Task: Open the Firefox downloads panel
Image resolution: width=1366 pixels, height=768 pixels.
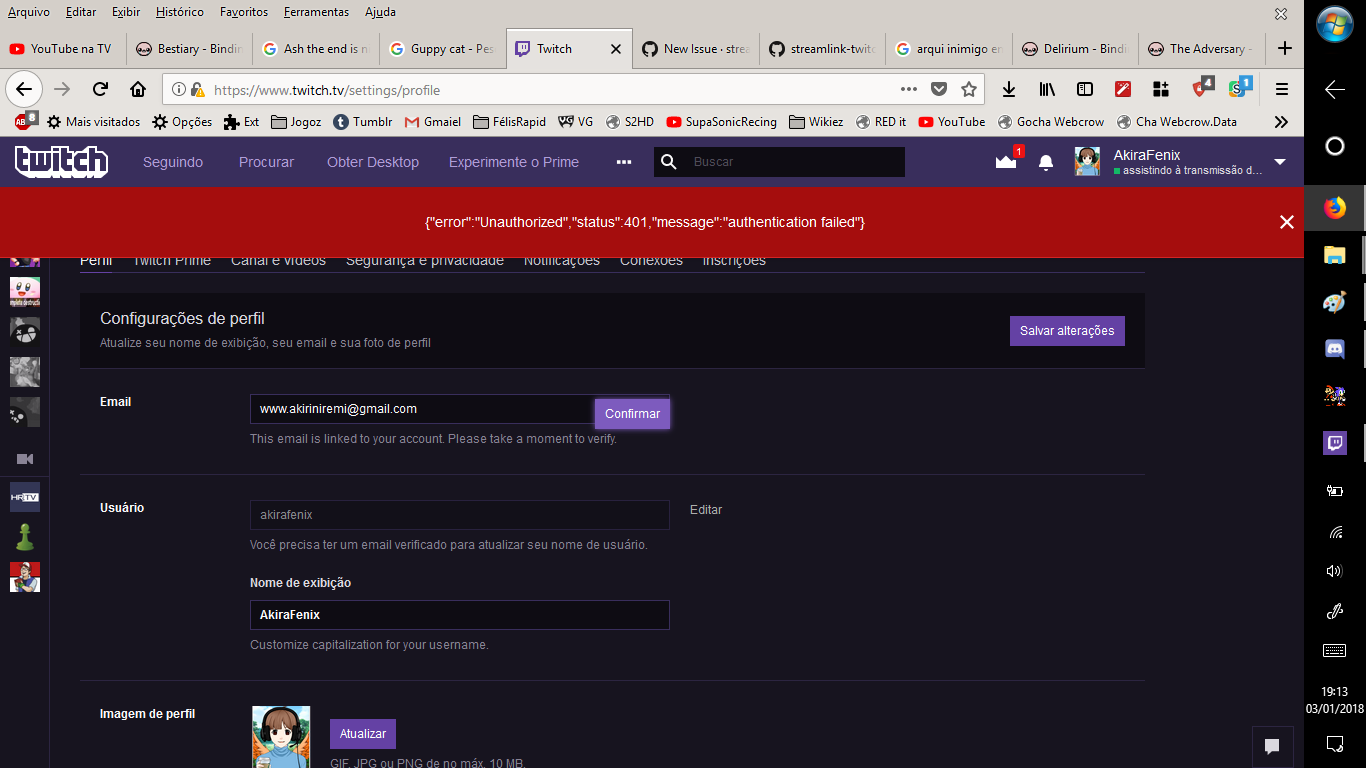Action: coord(1008,89)
